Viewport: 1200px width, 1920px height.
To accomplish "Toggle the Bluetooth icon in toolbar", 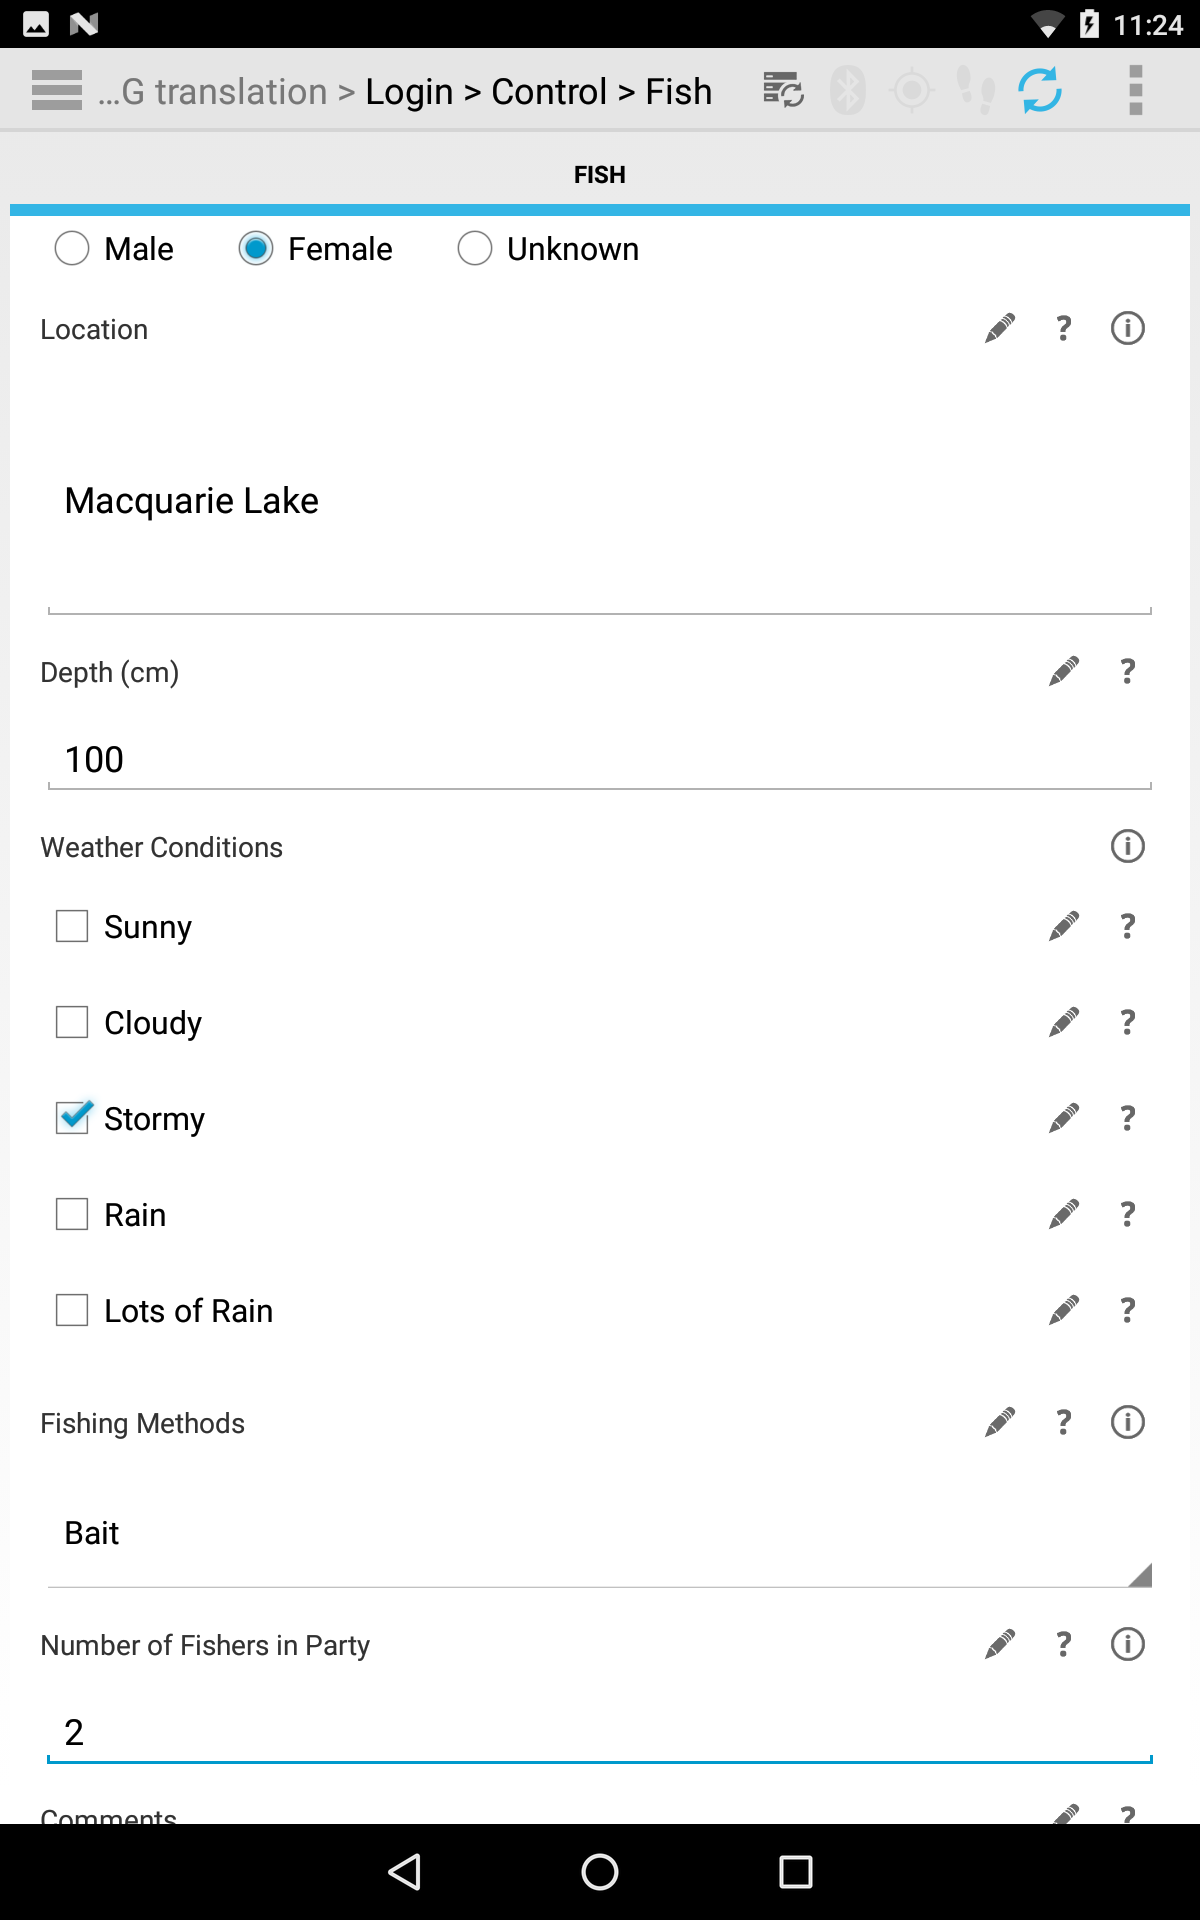I will click(848, 91).
